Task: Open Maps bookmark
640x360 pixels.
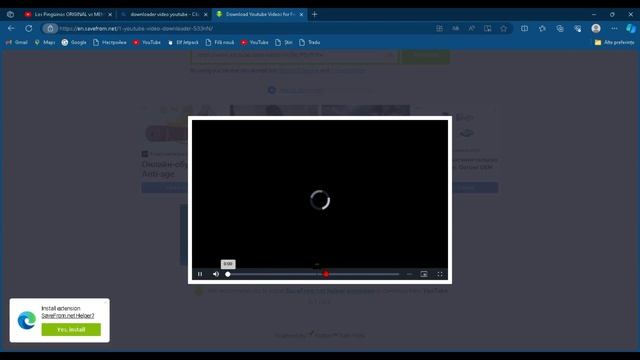Action: [x=45, y=42]
